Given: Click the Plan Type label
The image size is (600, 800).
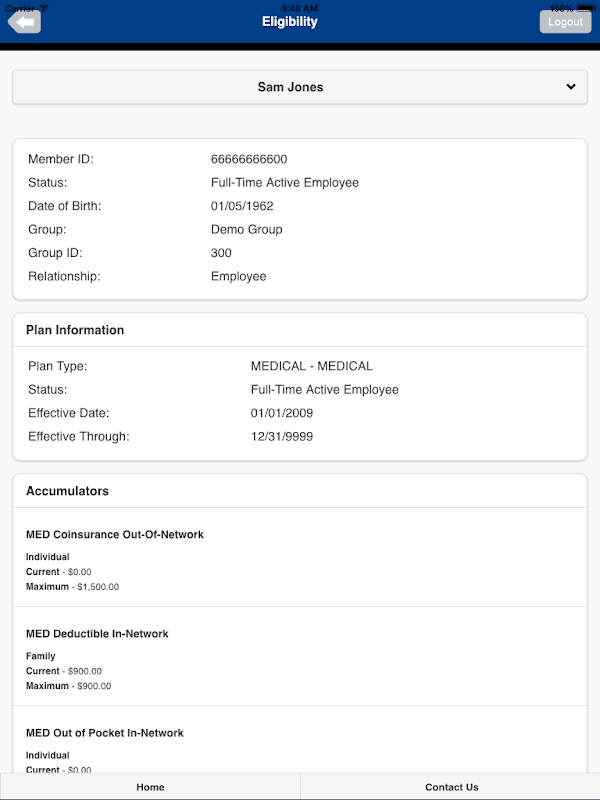Looking at the screenshot, I should 58,366.
